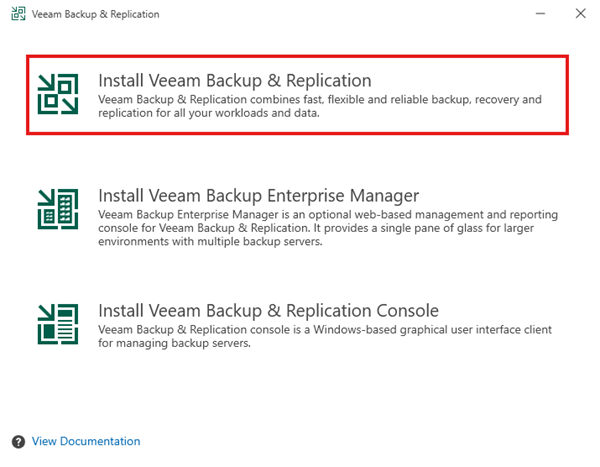Image resolution: width=600 pixels, height=467 pixels.
Task: Click the 'Veeam Backup & Replication' window title text
Action: [x=96, y=15]
